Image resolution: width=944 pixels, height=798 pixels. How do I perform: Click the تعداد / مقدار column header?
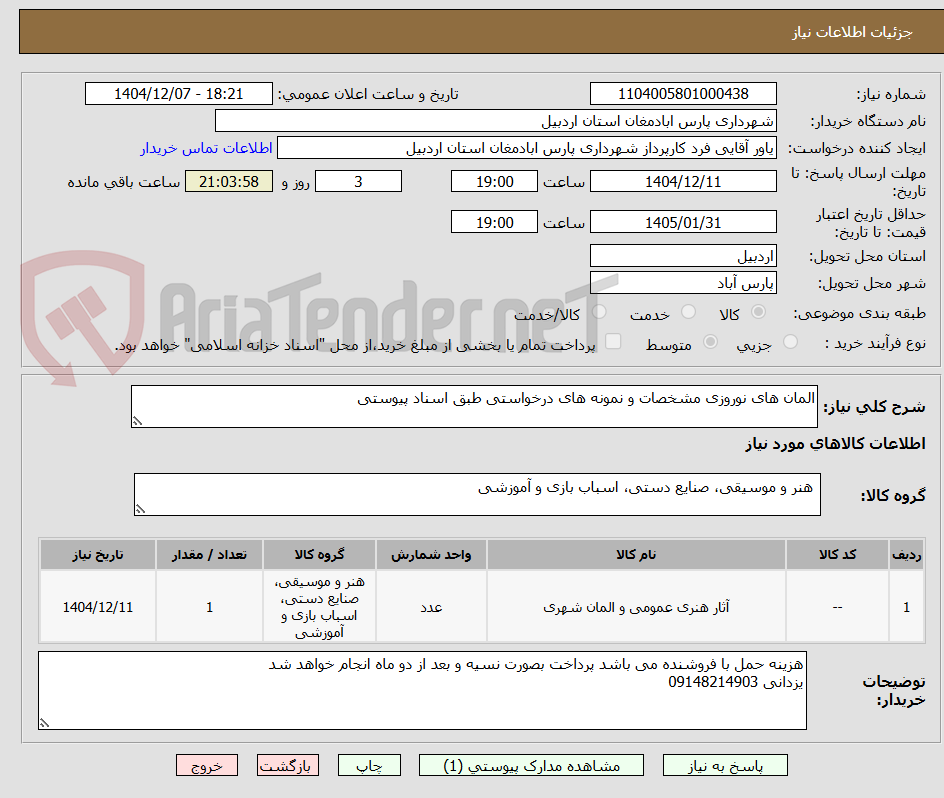210,555
